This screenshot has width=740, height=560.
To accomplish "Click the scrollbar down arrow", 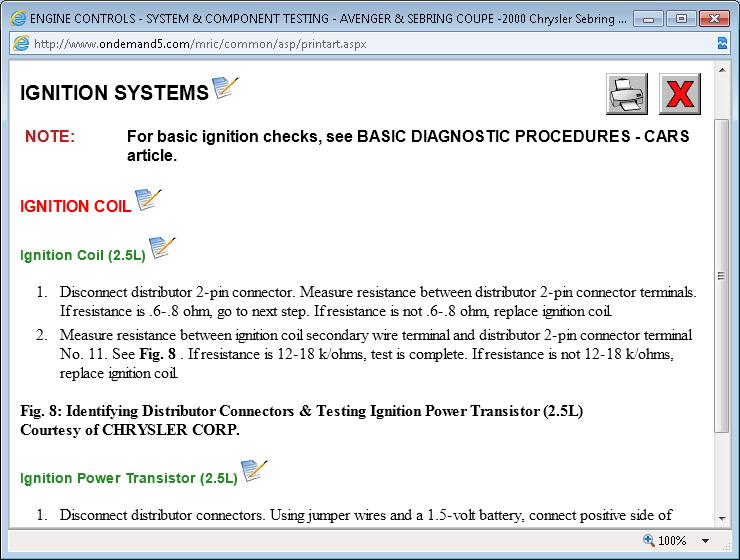I will pyautogui.click(x=722, y=518).
